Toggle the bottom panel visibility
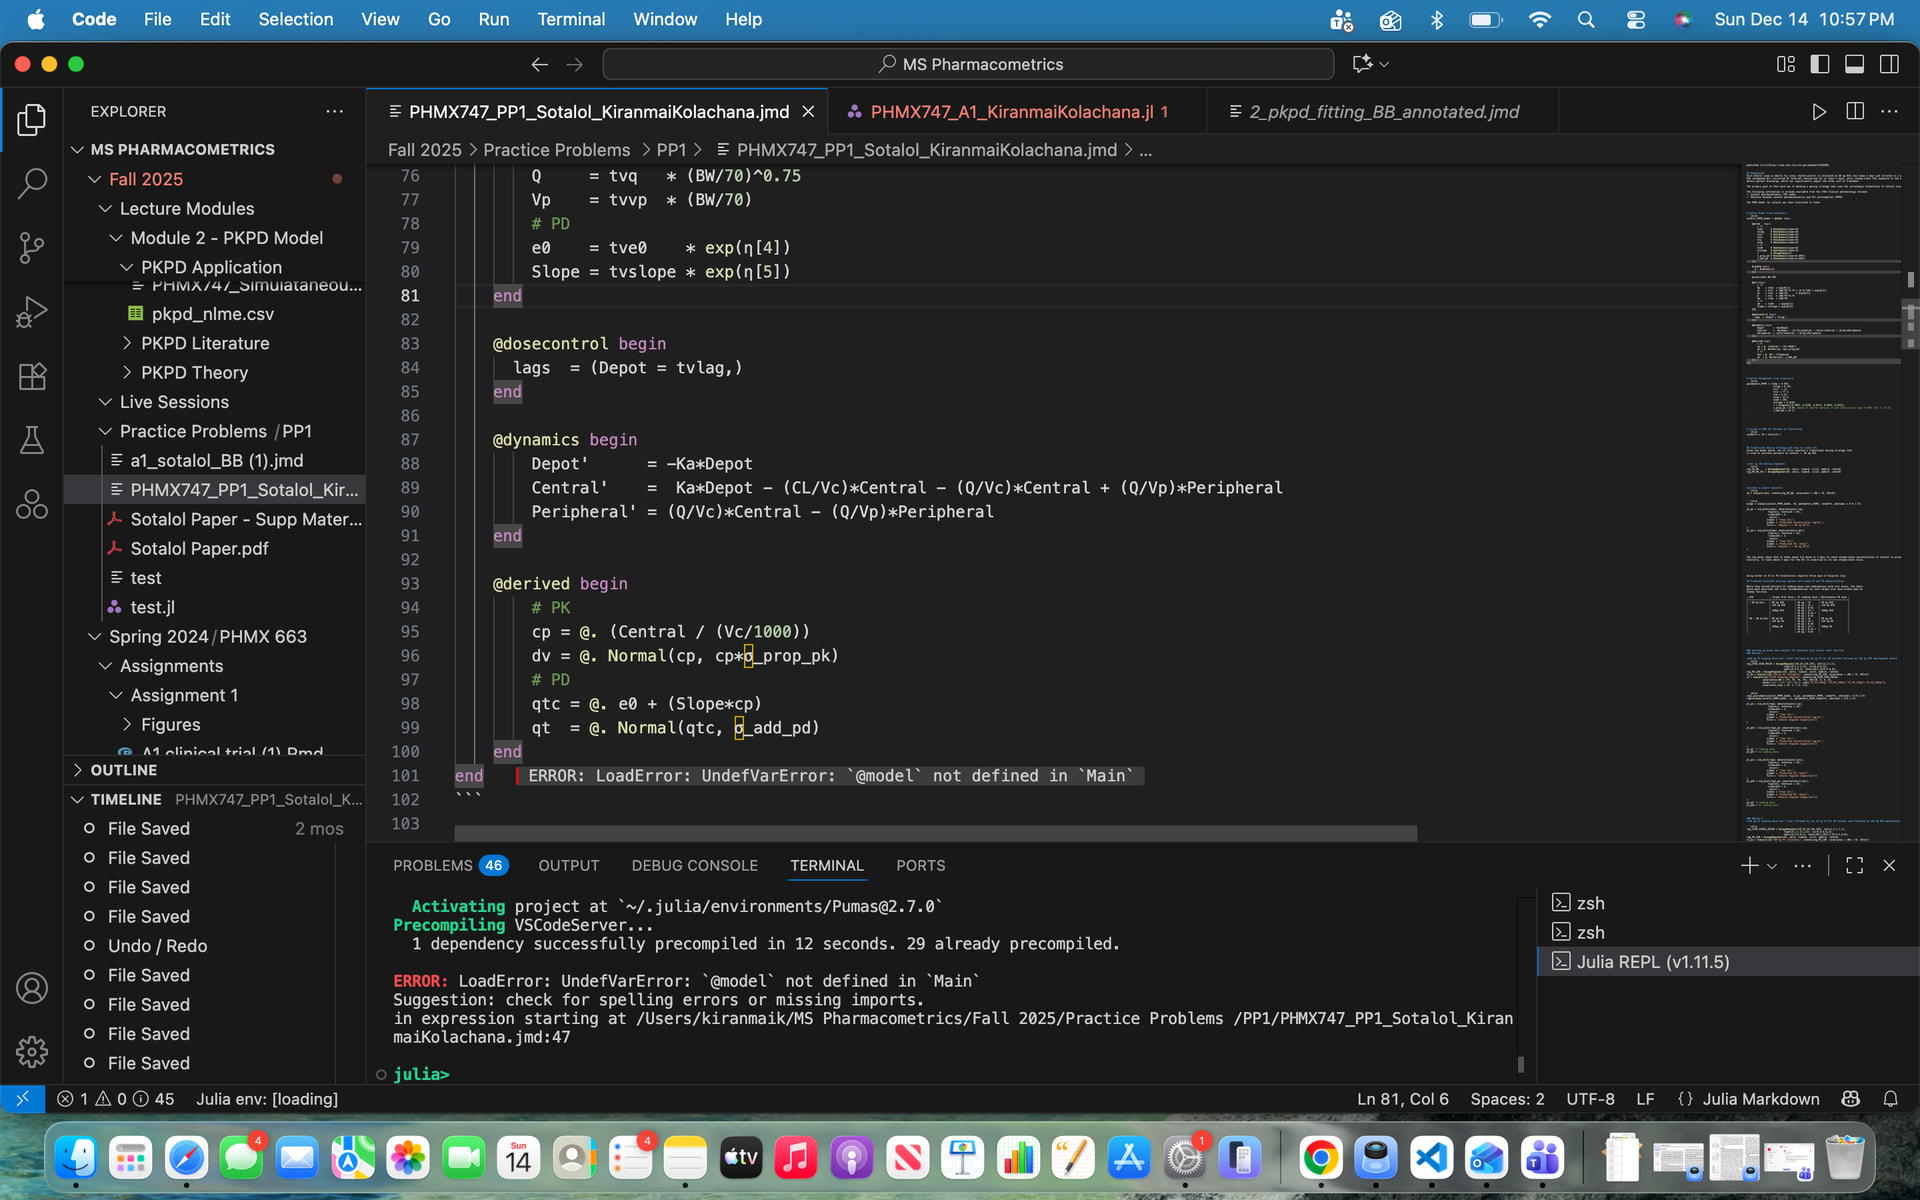 [x=1854, y=64]
